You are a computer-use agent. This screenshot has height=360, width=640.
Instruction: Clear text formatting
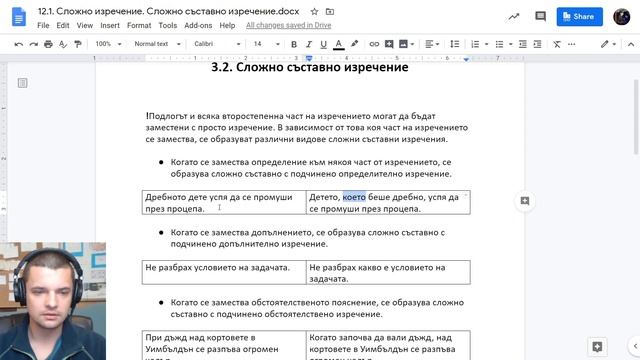[x=557, y=44]
